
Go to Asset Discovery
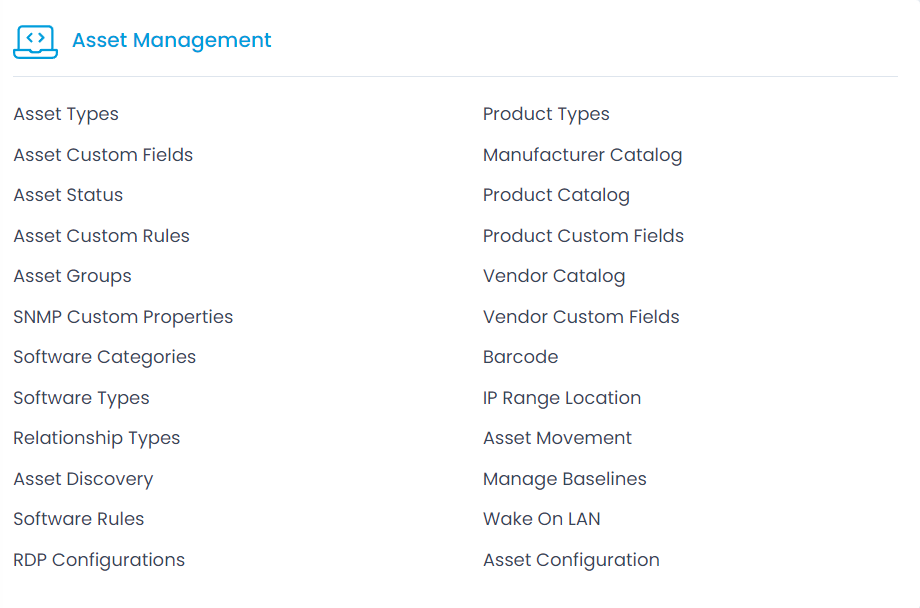click(x=83, y=479)
